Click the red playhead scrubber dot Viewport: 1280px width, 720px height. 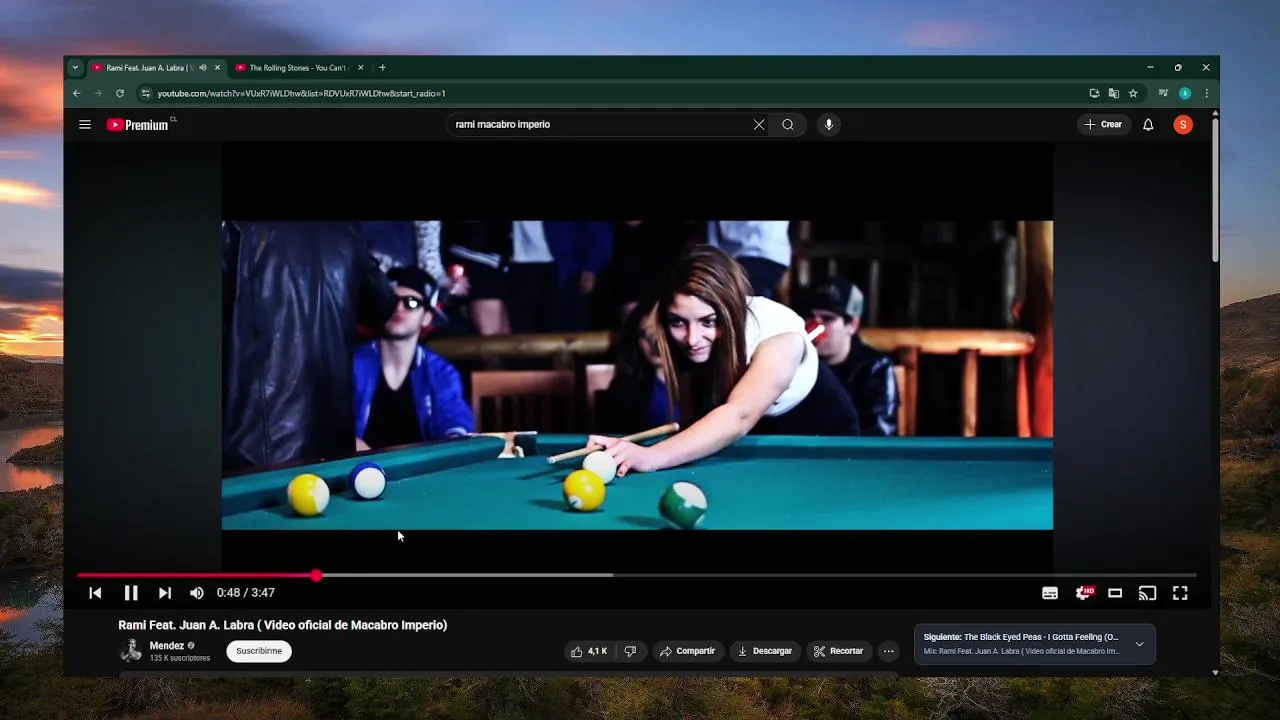[x=316, y=575]
